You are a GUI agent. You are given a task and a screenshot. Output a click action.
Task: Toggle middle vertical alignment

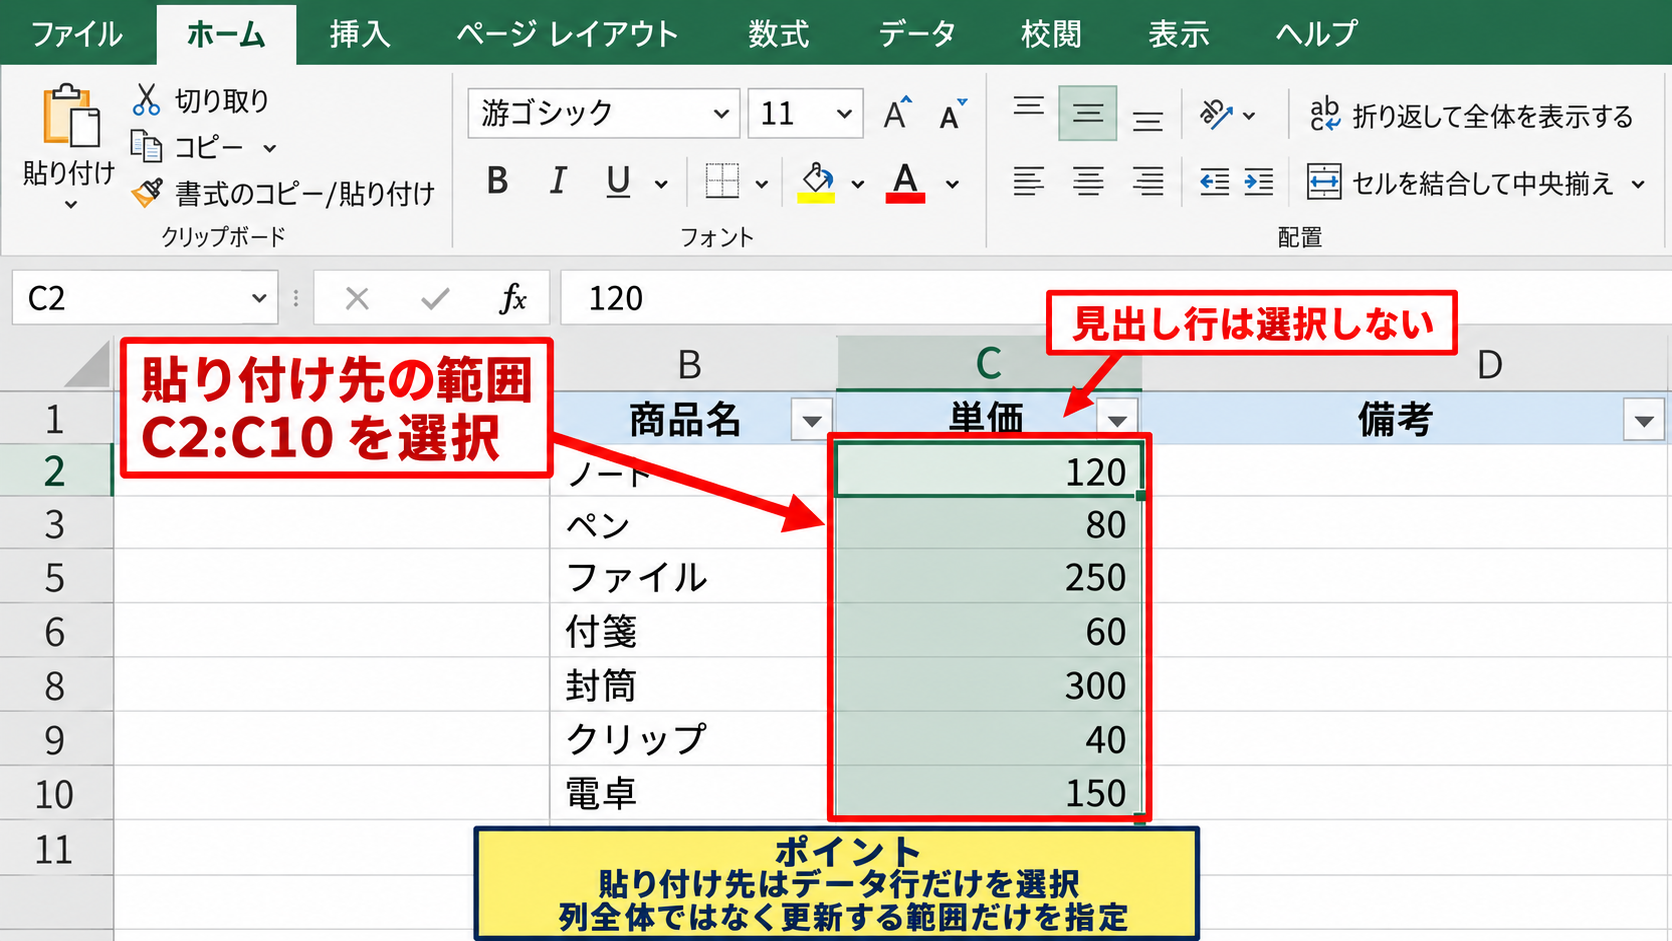[1088, 113]
